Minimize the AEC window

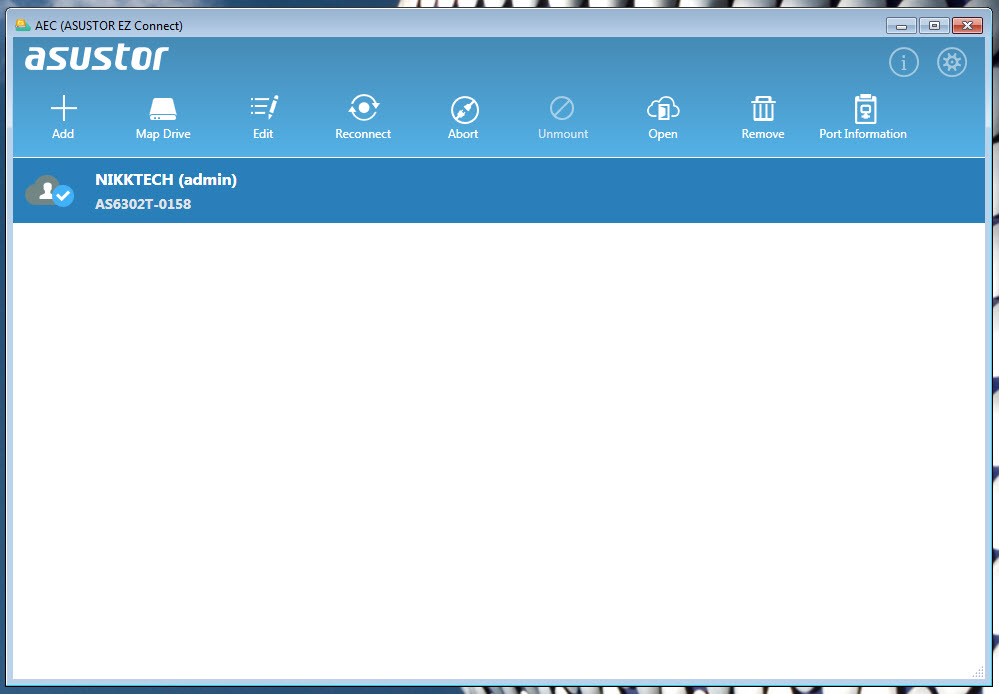(901, 25)
